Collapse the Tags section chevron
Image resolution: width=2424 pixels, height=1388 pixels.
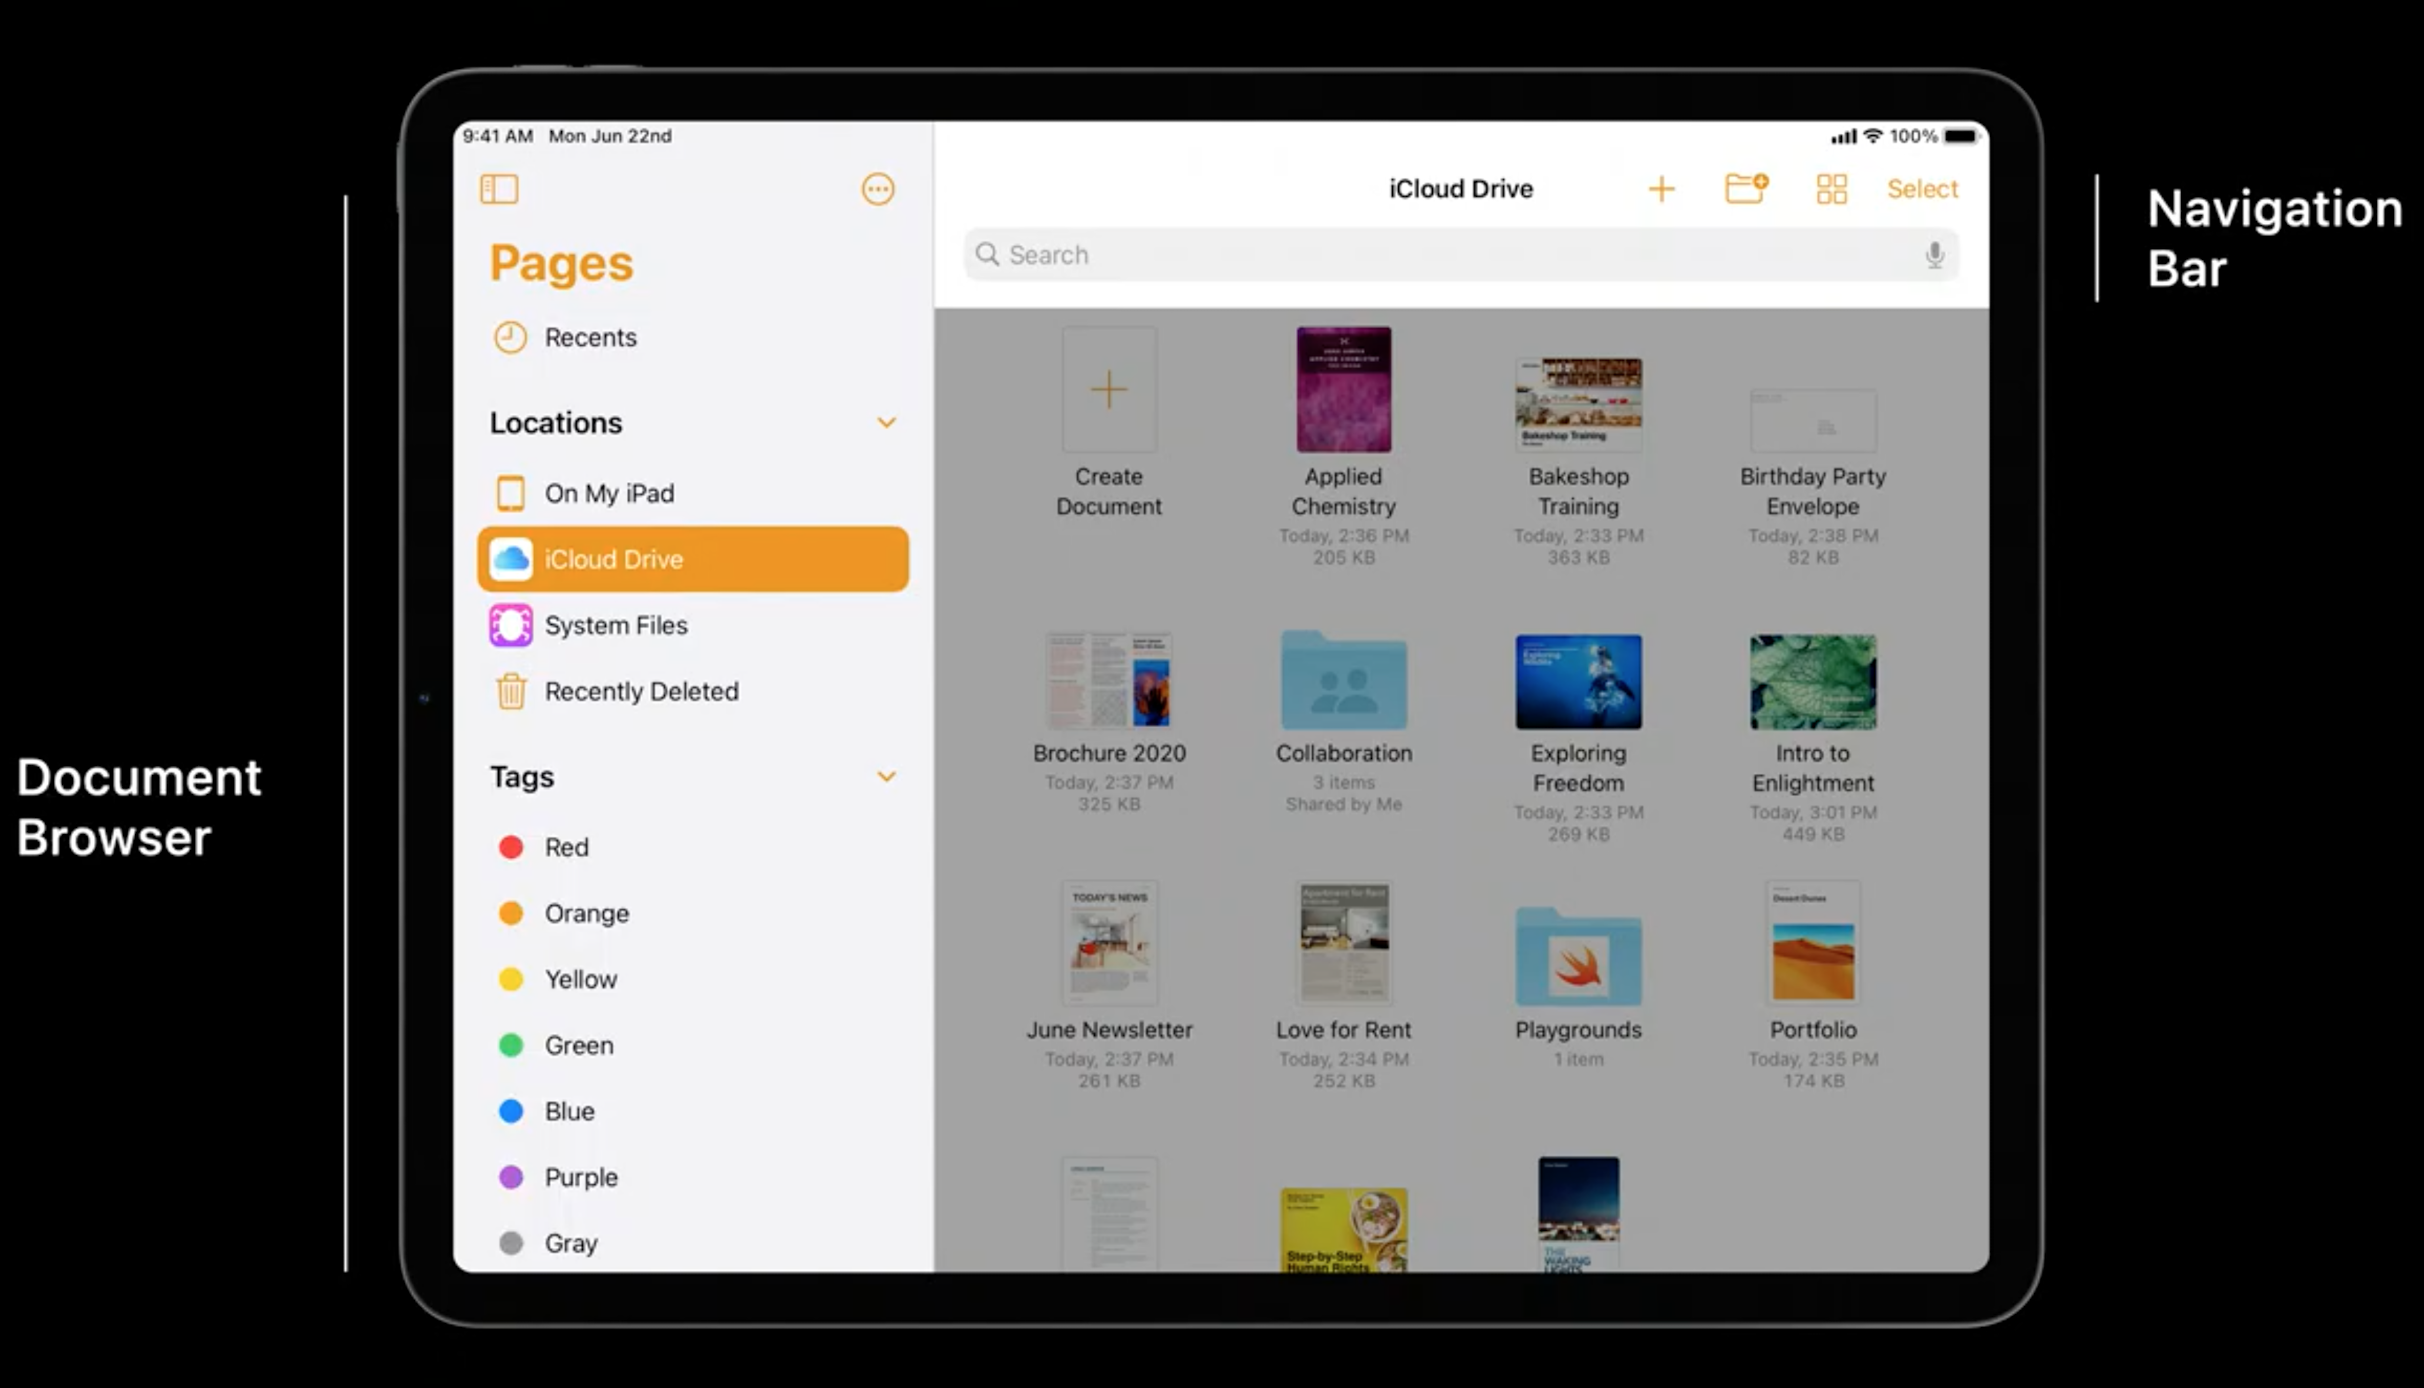(886, 776)
